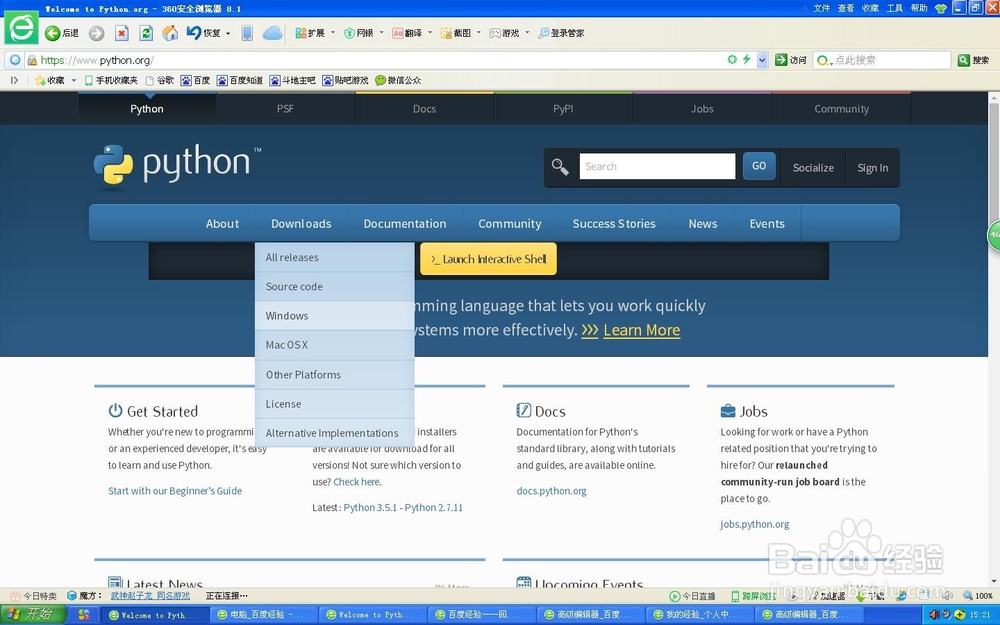1000x625 pixels.
Task: Open the docs.python.org link
Action: [x=551, y=491]
